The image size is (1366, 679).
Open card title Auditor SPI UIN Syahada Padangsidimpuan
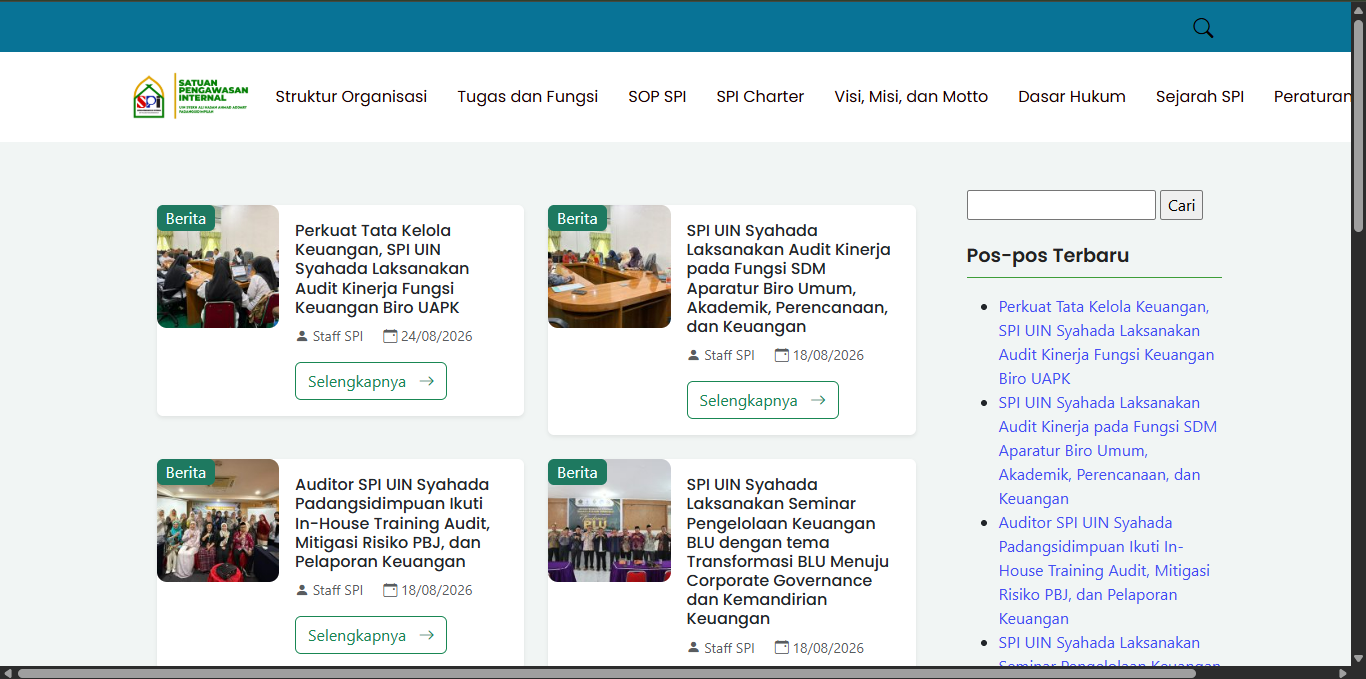[x=392, y=523]
